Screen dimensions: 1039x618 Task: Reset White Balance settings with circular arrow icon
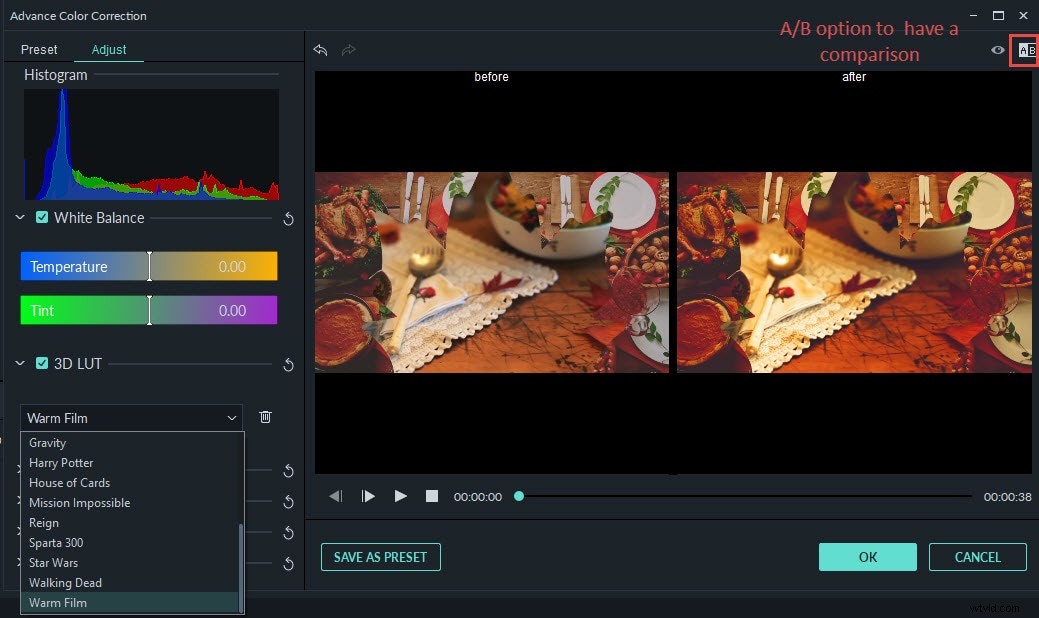pyautogui.click(x=288, y=219)
